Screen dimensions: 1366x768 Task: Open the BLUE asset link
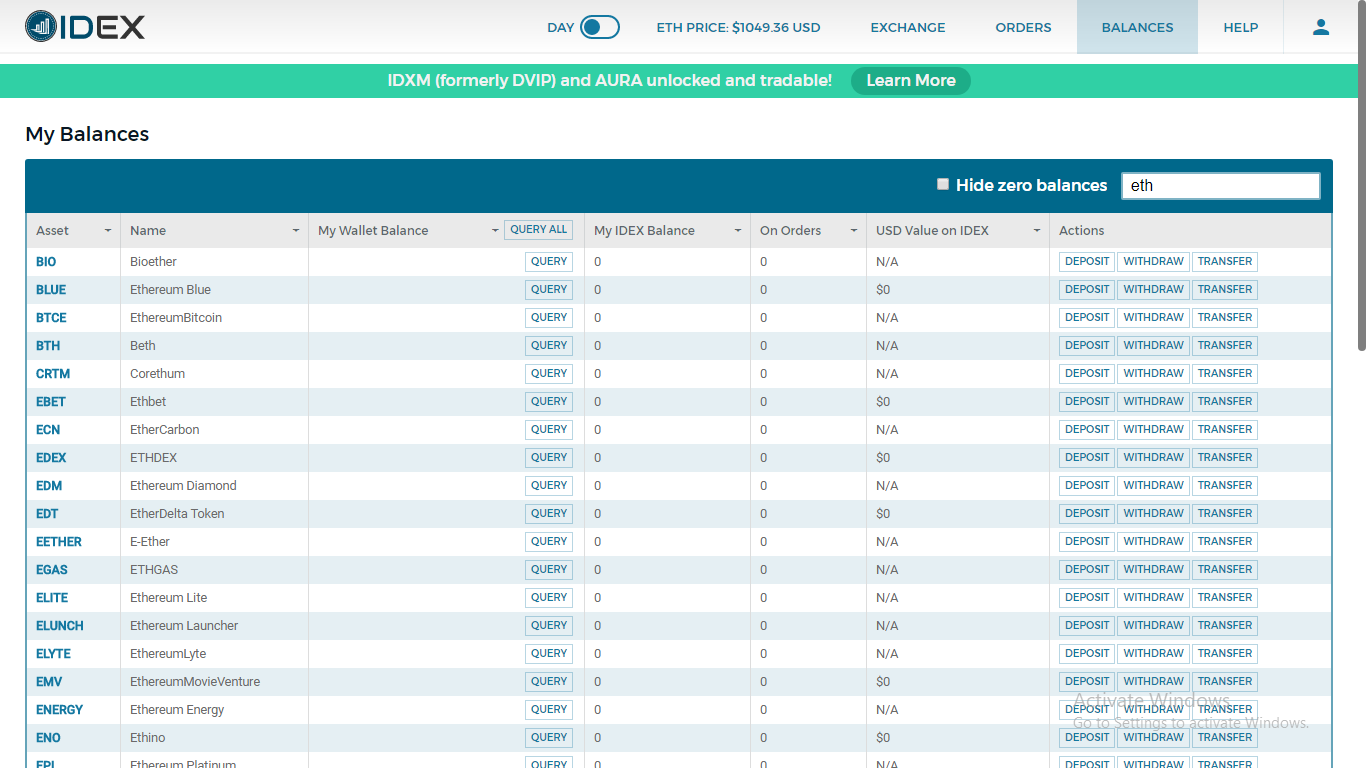click(51, 290)
